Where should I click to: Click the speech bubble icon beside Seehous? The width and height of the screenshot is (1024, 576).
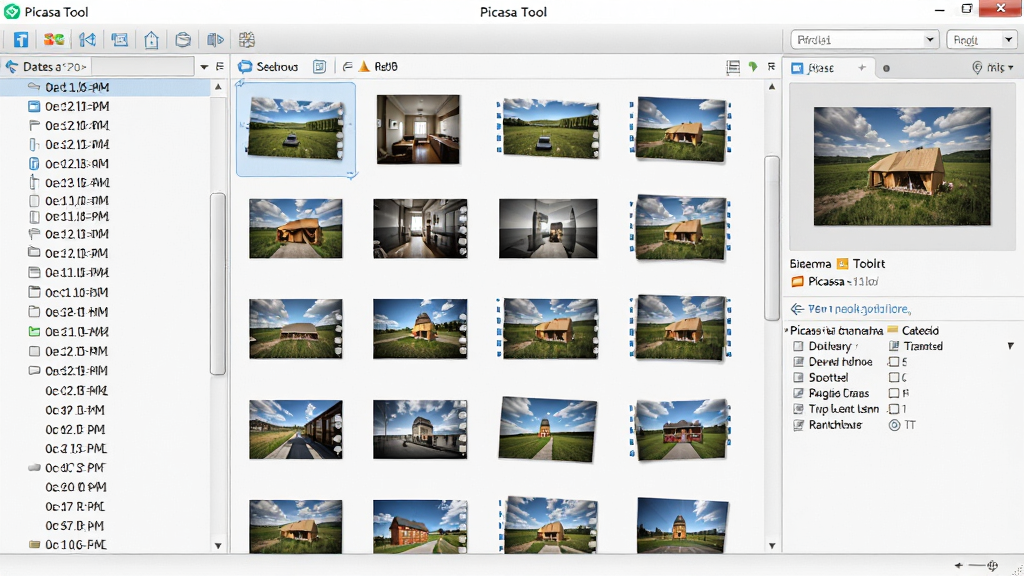tap(245, 67)
